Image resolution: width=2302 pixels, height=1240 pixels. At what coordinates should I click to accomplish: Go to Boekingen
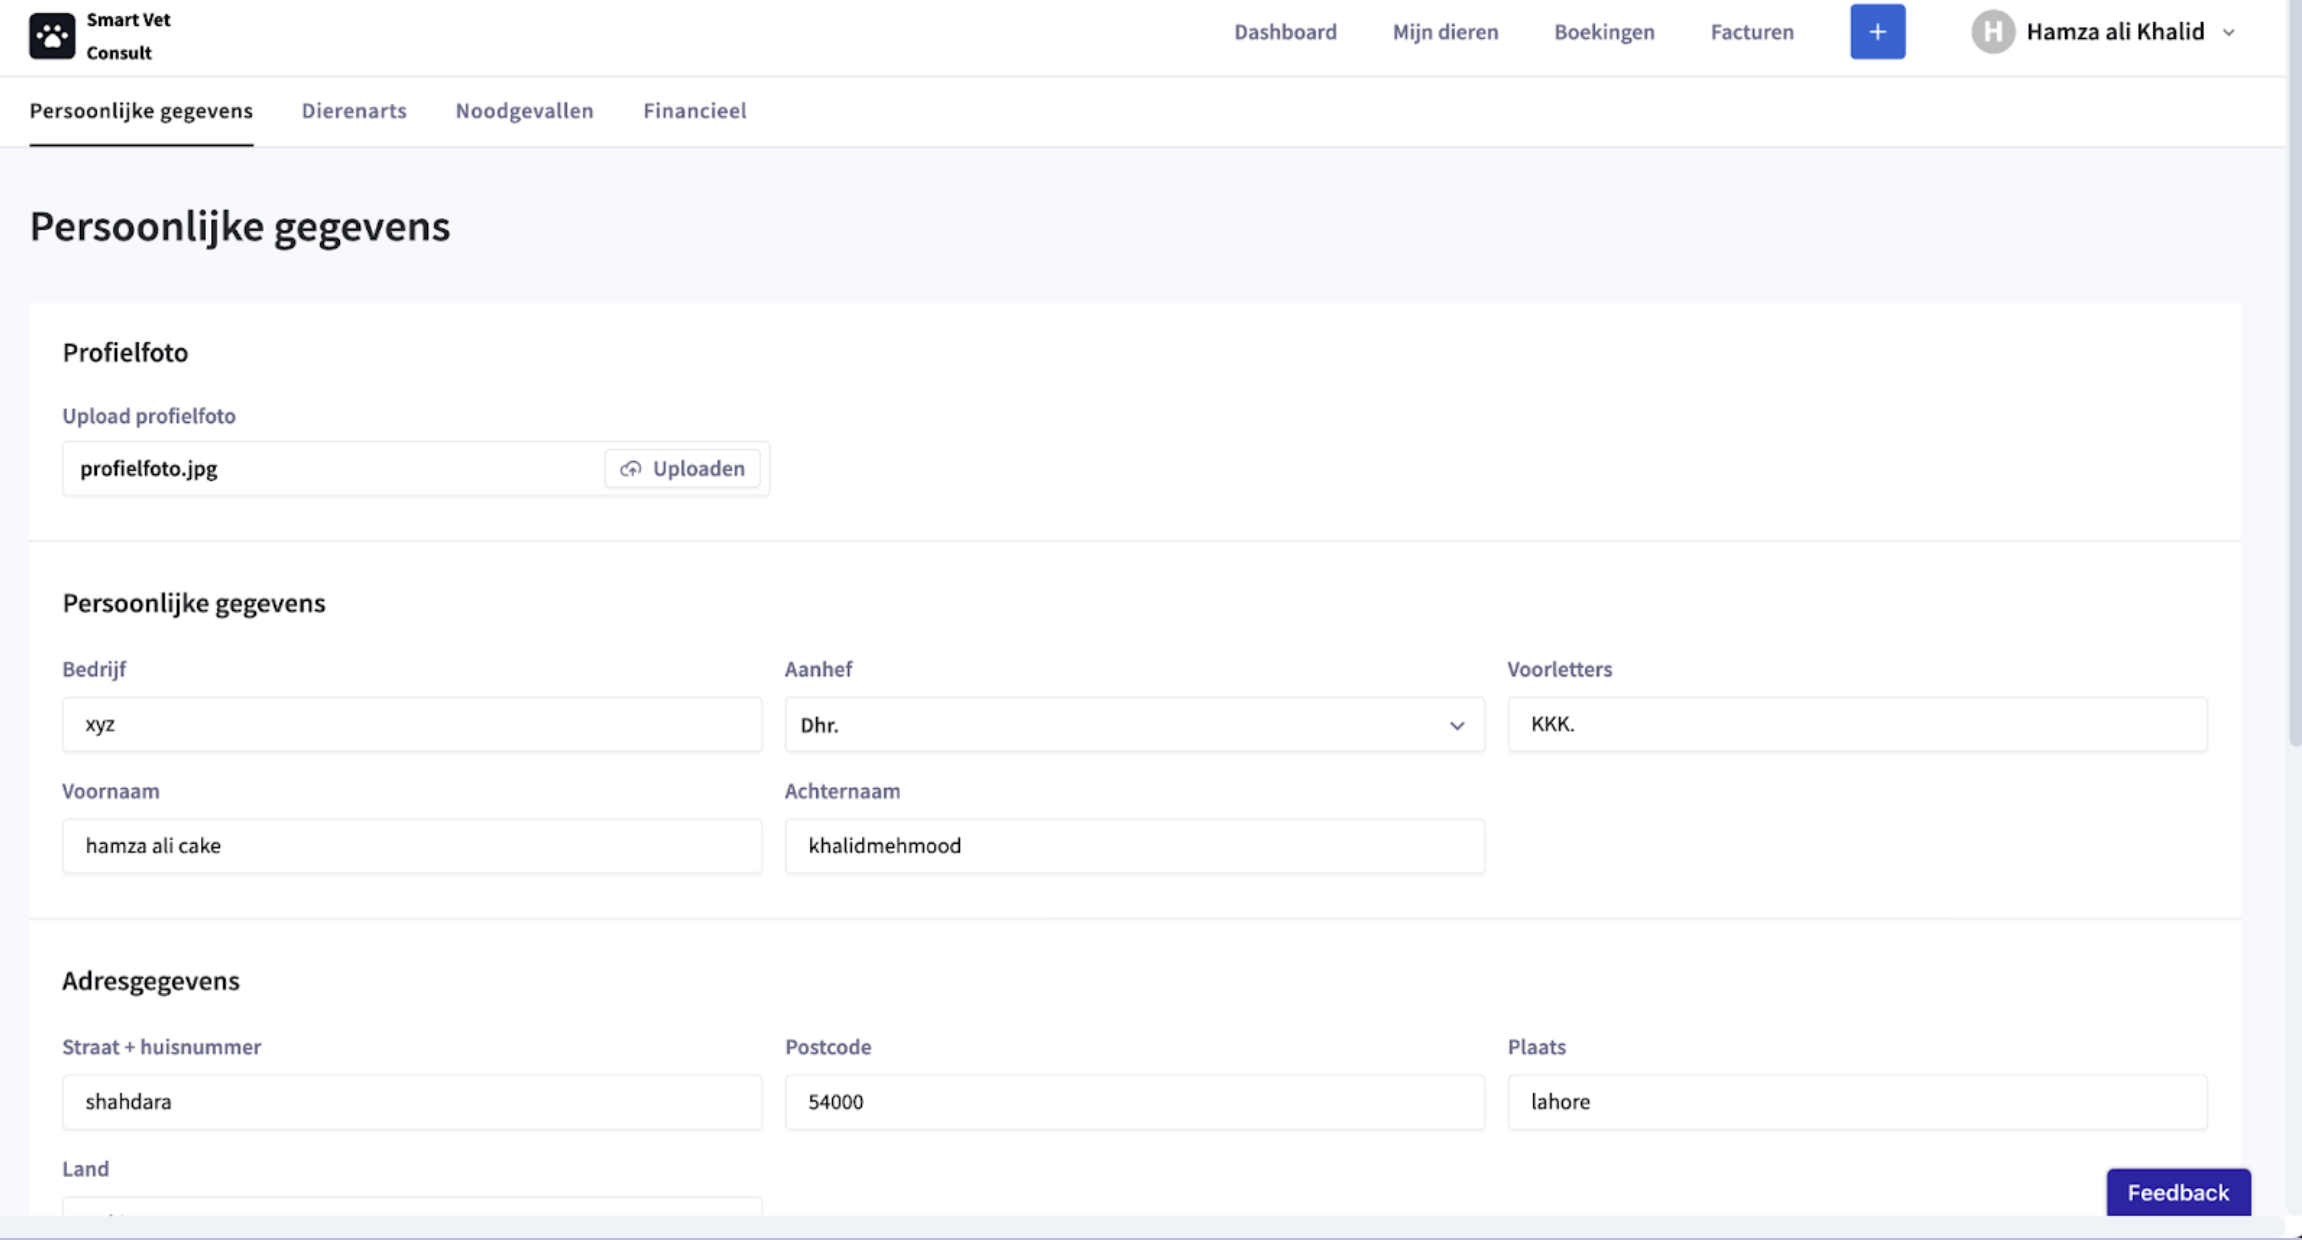click(1604, 31)
